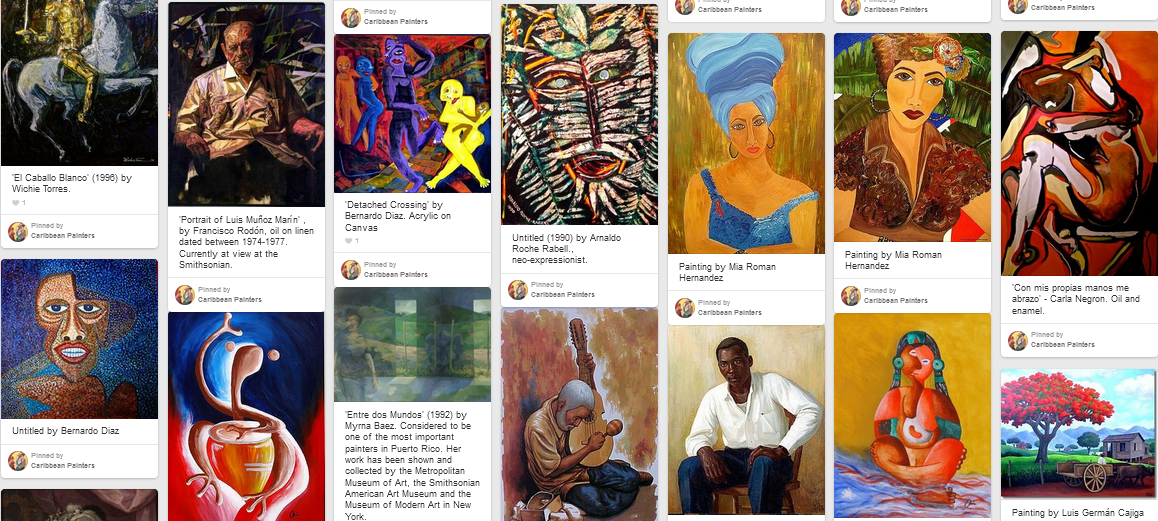1158x521 pixels.
Task: Open the blue turban woman painting
Action: pyautogui.click(x=746, y=143)
